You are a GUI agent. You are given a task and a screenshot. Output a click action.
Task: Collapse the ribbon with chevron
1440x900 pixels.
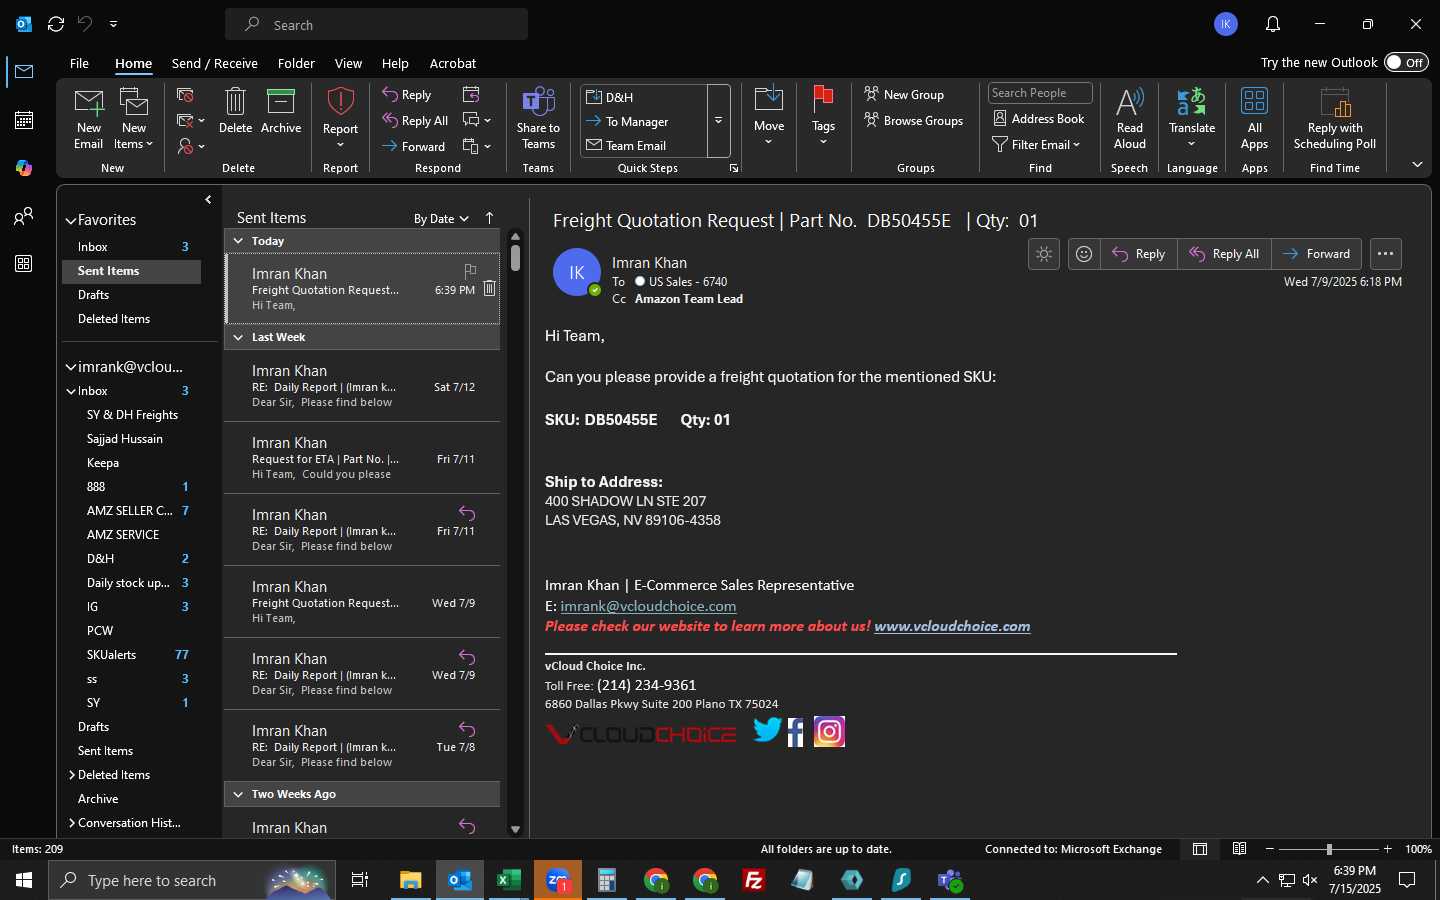[x=1417, y=164]
